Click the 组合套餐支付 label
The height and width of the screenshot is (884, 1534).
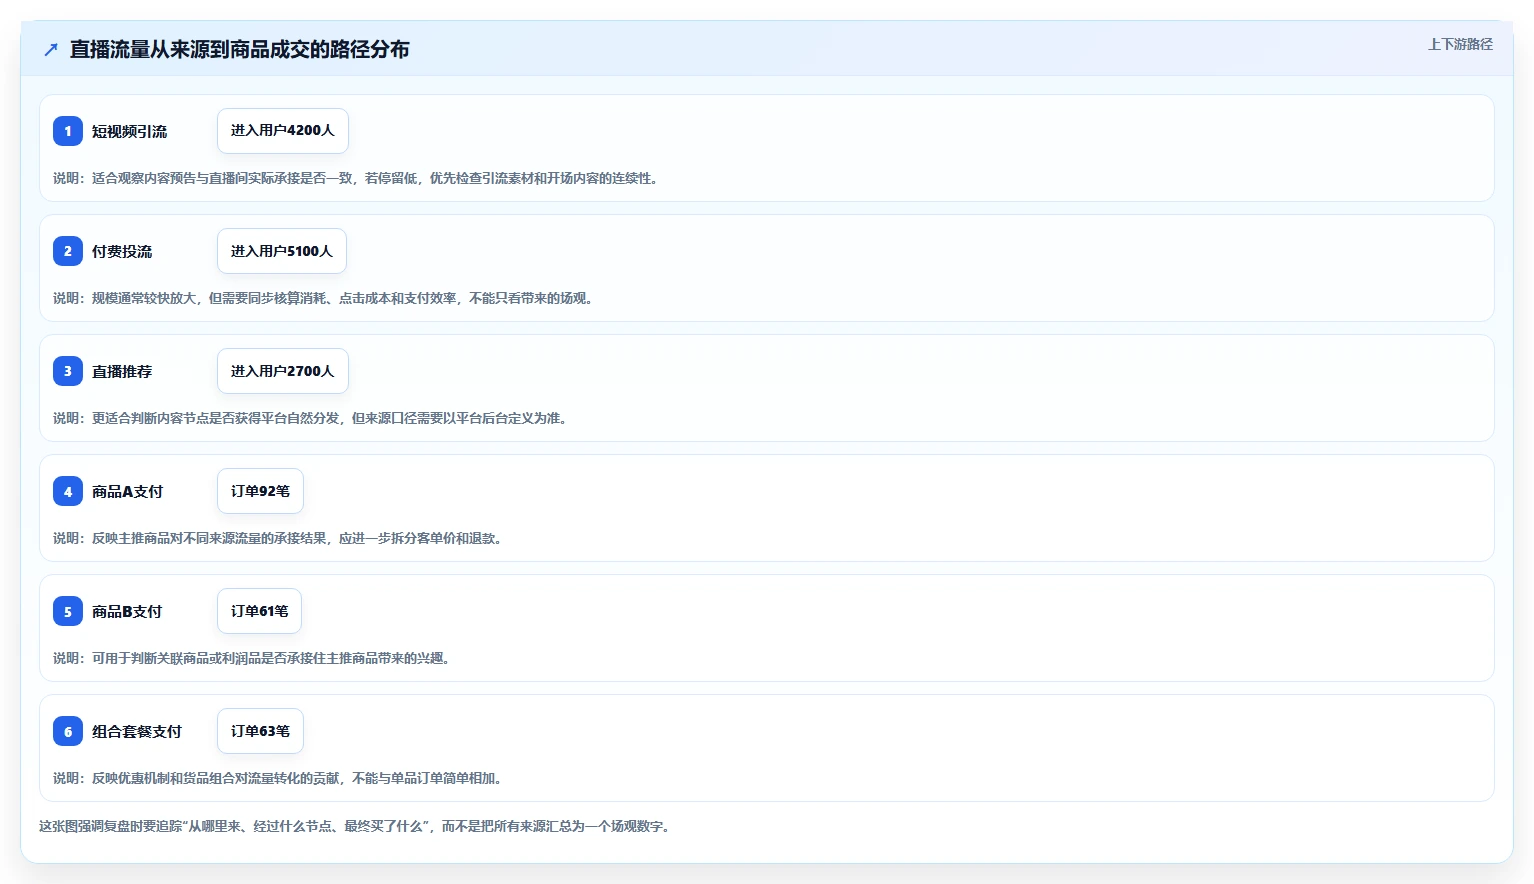137,731
